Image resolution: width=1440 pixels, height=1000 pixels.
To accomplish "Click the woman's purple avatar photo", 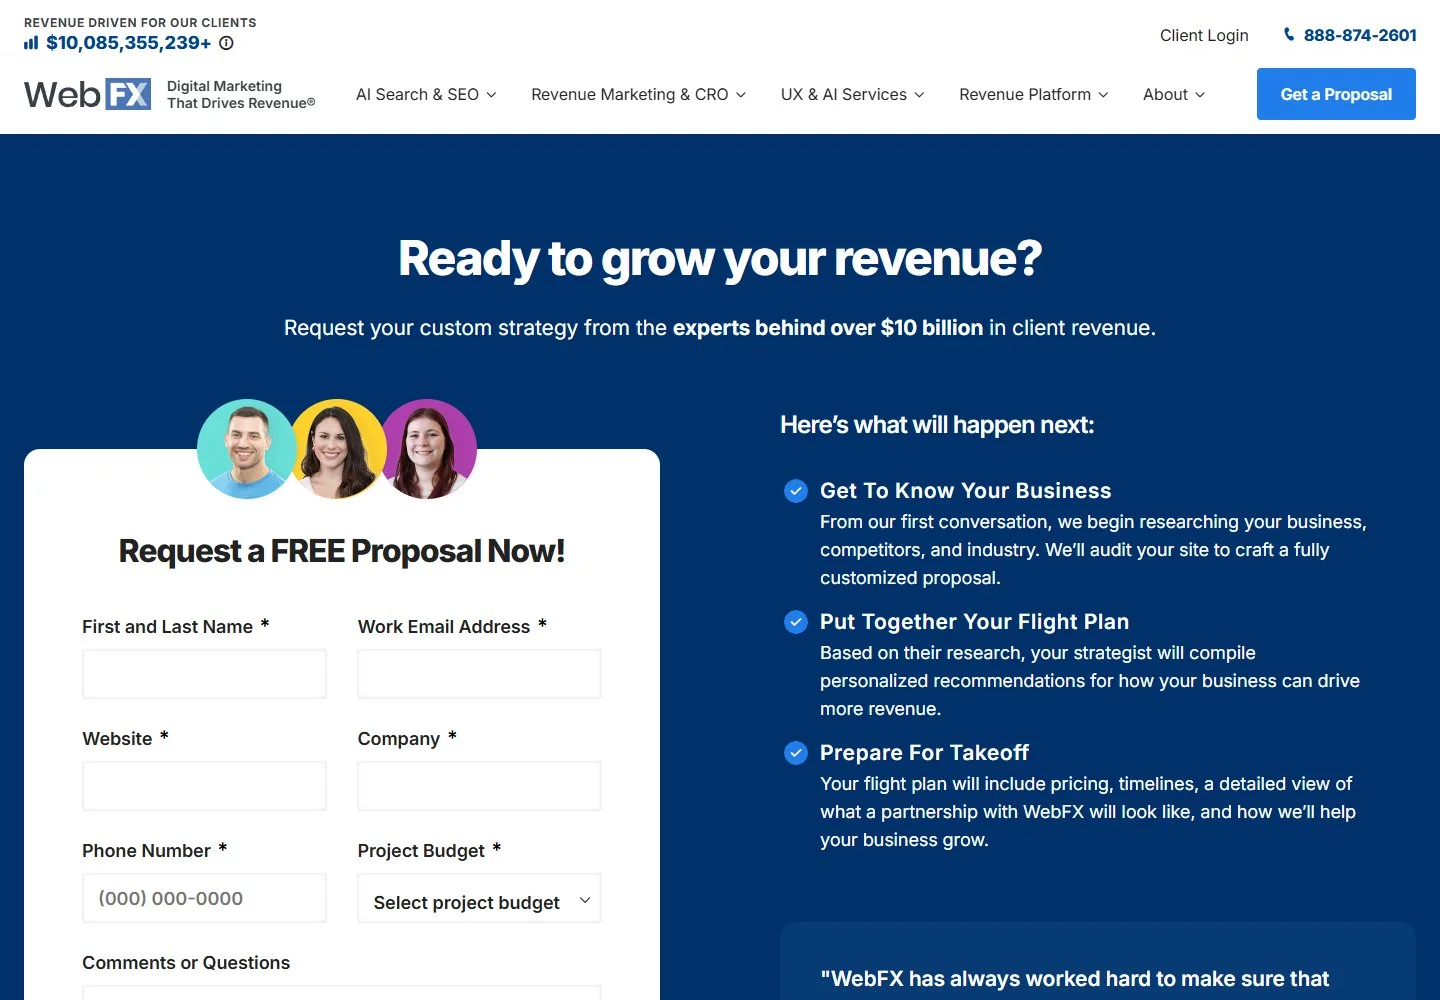I will [x=430, y=449].
